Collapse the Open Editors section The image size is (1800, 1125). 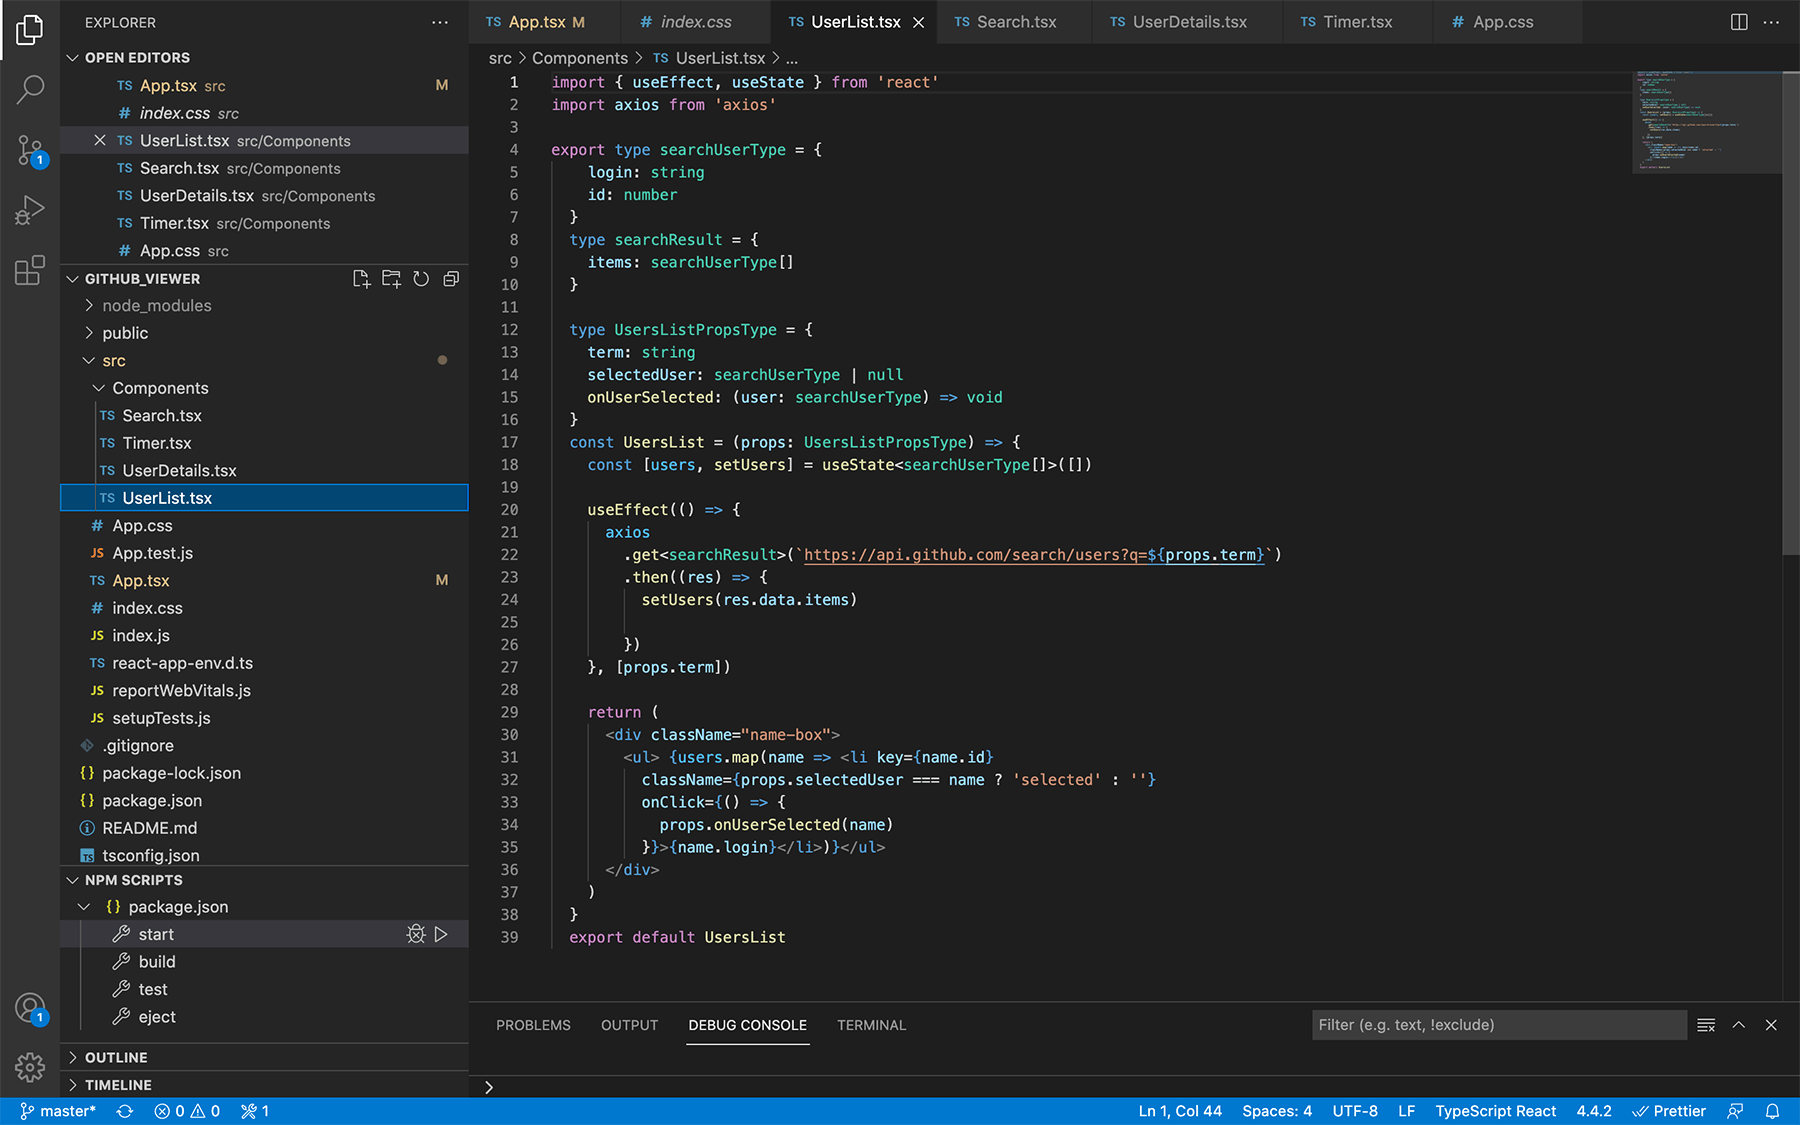(72, 58)
